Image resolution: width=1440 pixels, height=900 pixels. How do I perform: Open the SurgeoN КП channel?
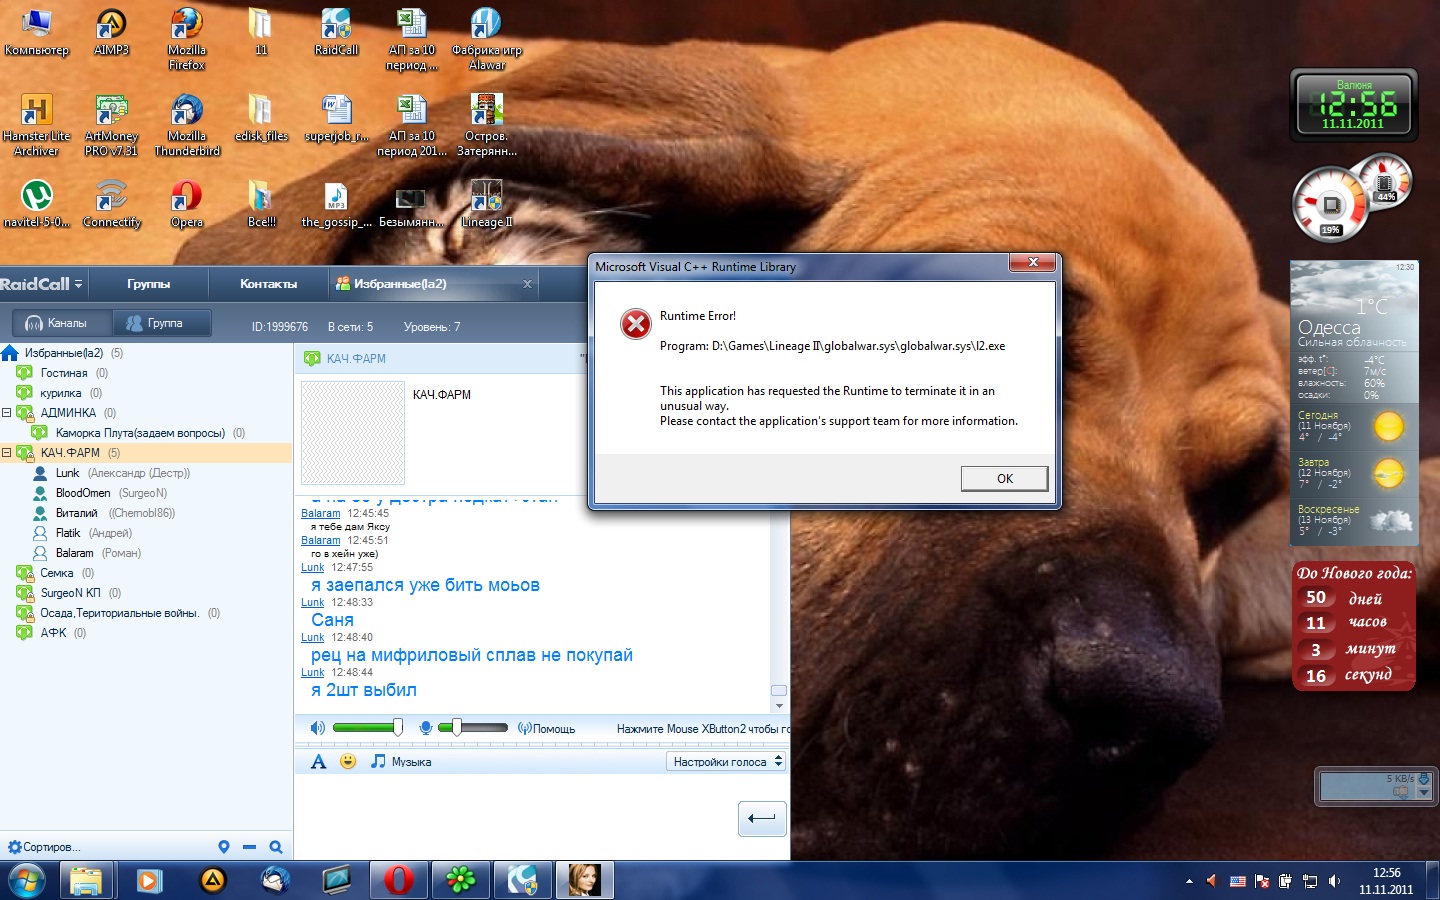(70, 593)
